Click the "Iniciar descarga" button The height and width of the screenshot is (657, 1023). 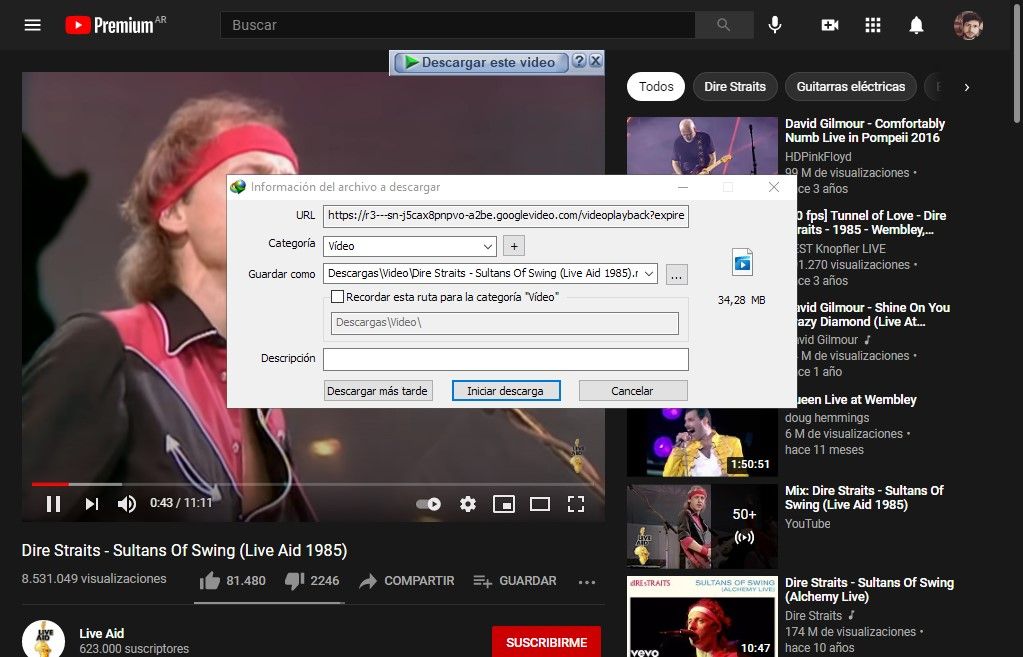pos(505,391)
